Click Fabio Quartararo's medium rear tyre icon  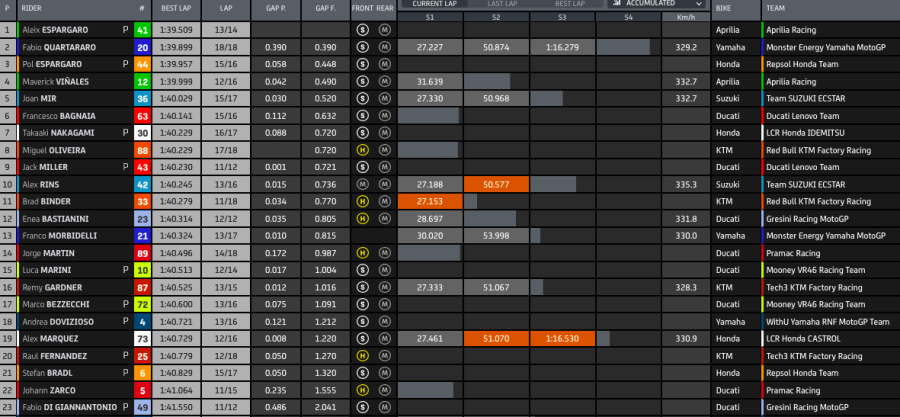(x=384, y=47)
